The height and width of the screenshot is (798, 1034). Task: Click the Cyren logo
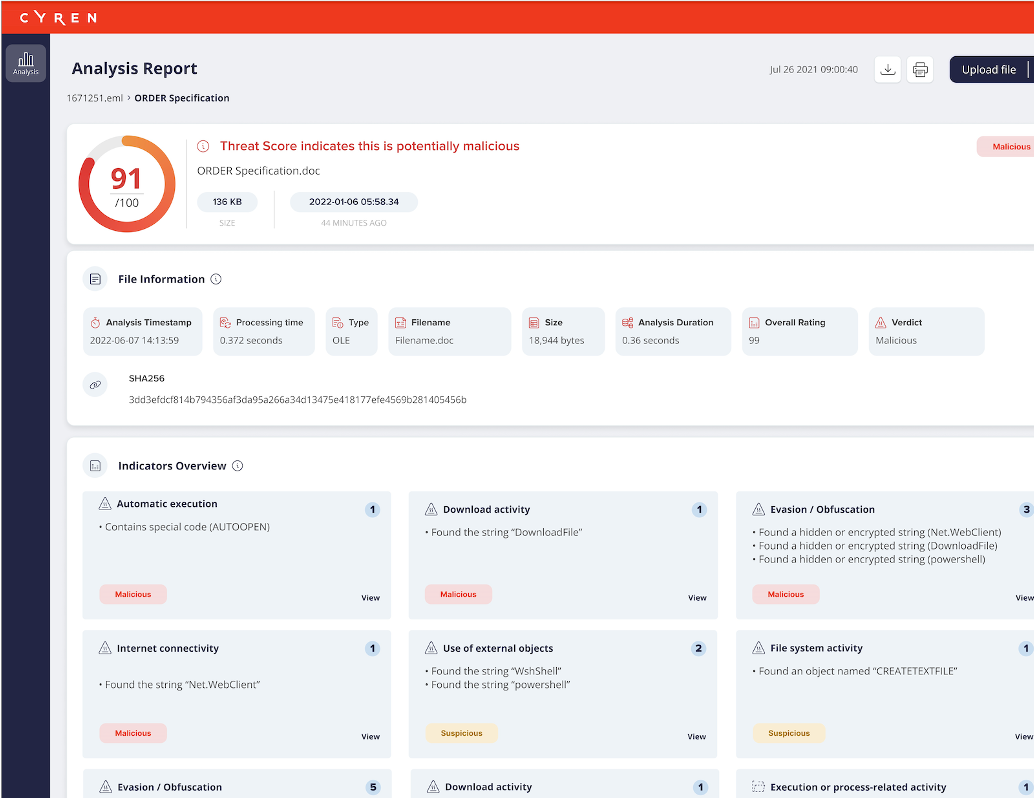(59, 17)
